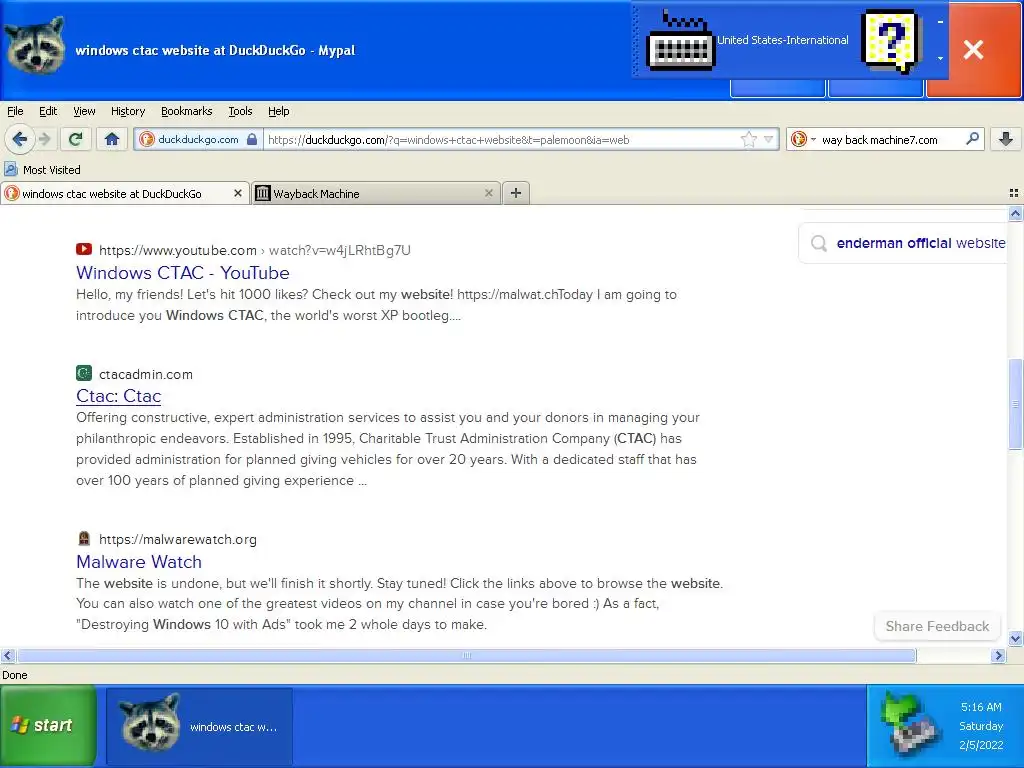Open the Malware Watch result link
This screenshot has height=768, width=1024.
tap(139, 562)
